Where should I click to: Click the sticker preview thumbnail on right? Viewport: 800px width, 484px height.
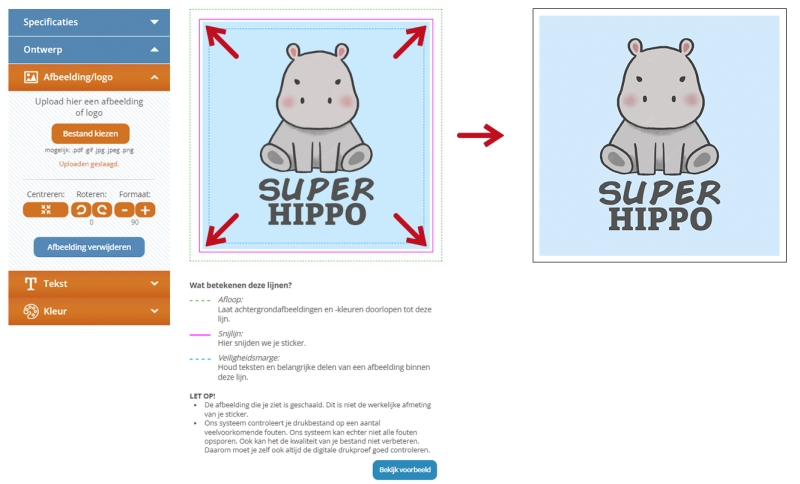659,136
